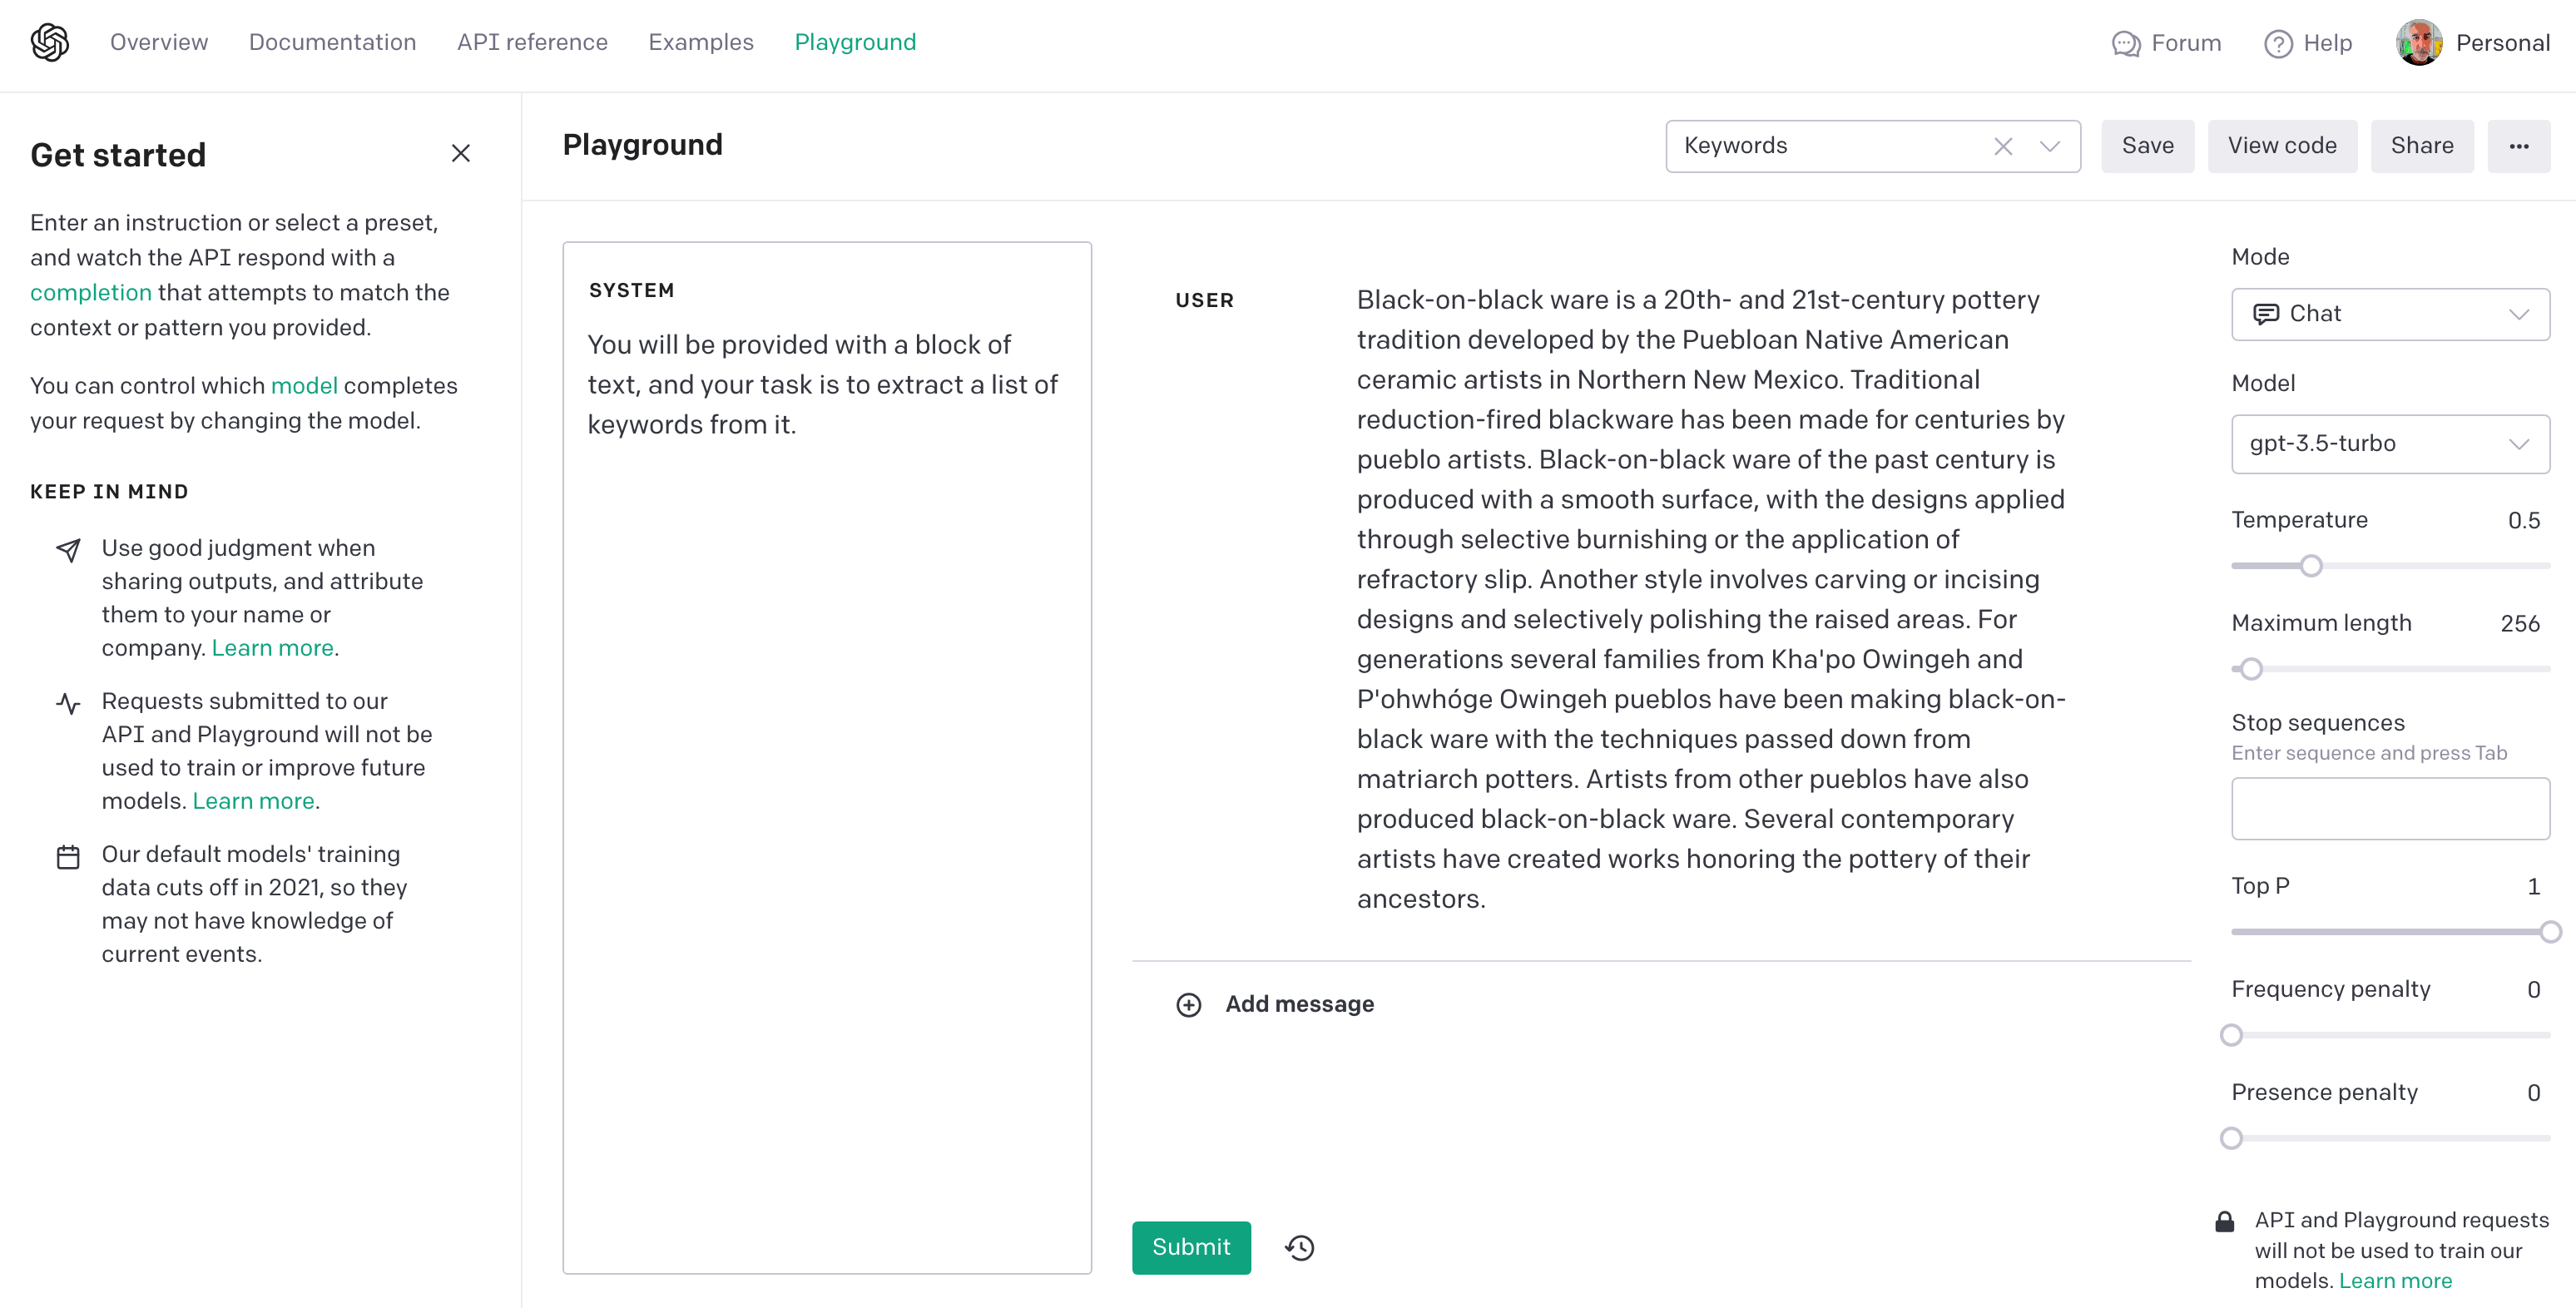Click the OpenAI logo icon
This screenshot has width=2576, height=1308.
point(48,42)
